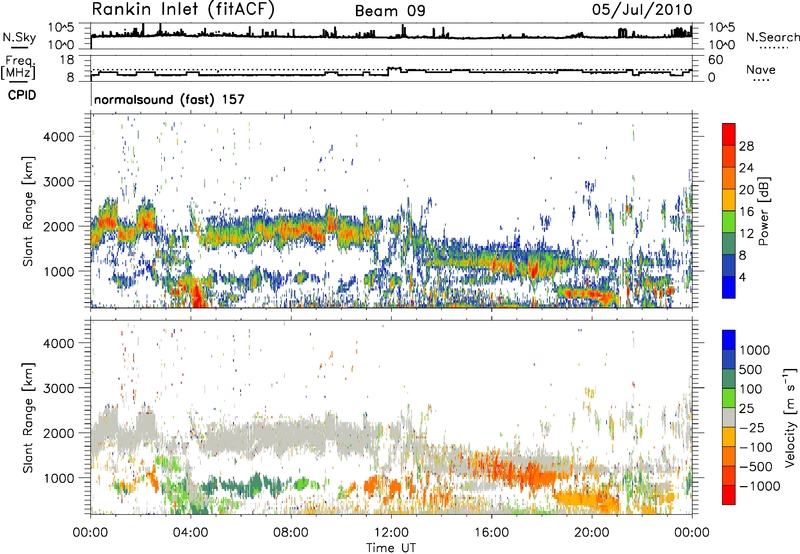Click the date '05/Jul/2010'
The height and width of the screenshot is (554, 800).
pos(642,10)
